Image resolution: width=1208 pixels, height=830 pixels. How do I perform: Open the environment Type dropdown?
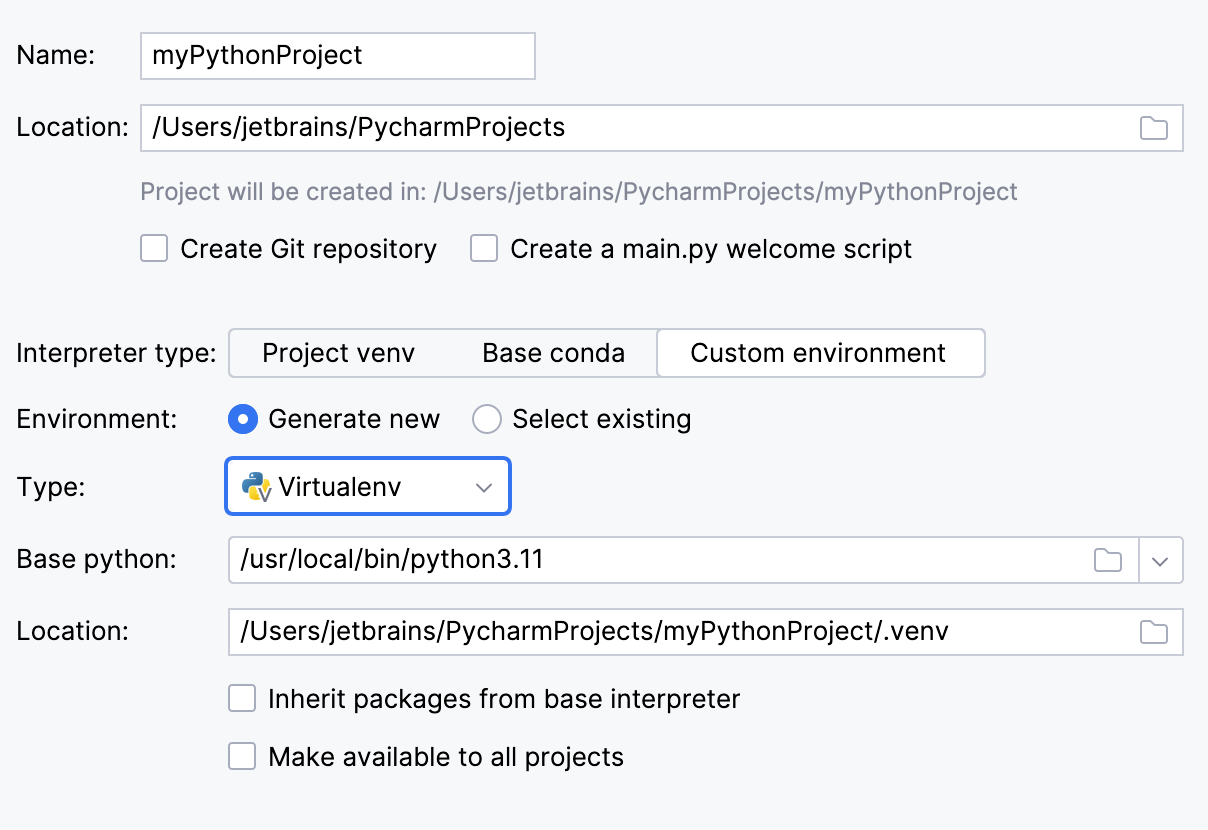367,487
